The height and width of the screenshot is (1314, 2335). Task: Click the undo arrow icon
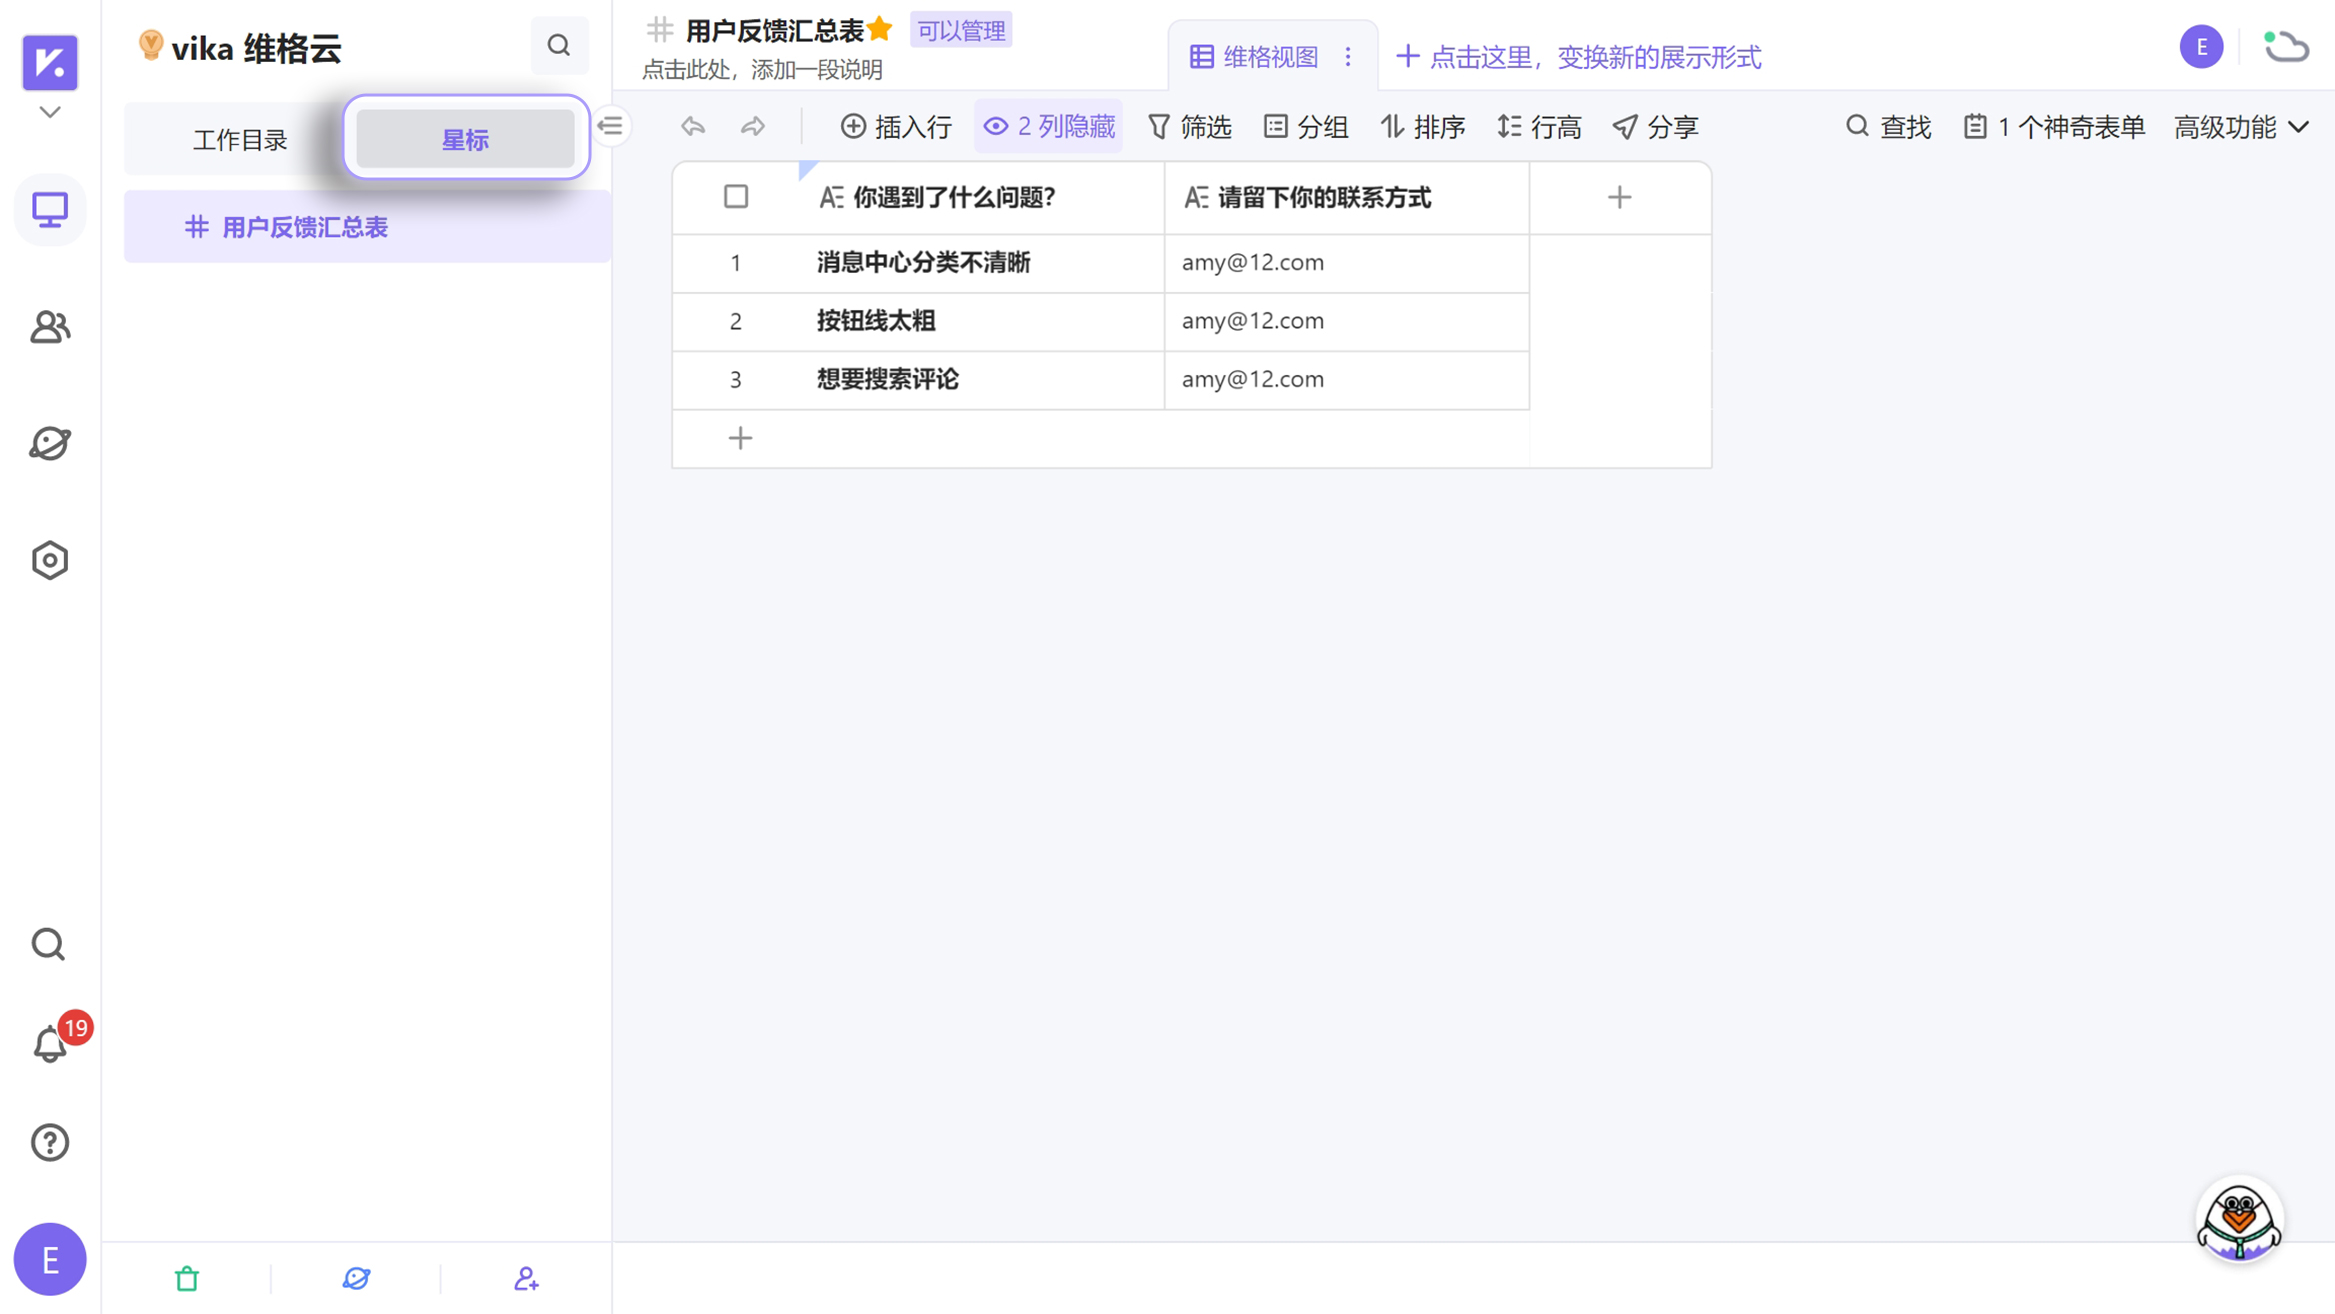693,126
